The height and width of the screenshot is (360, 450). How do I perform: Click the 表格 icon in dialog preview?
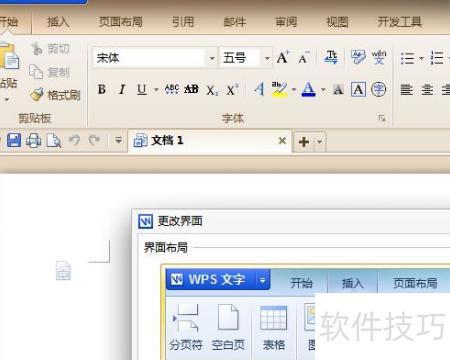click(273, 327)
